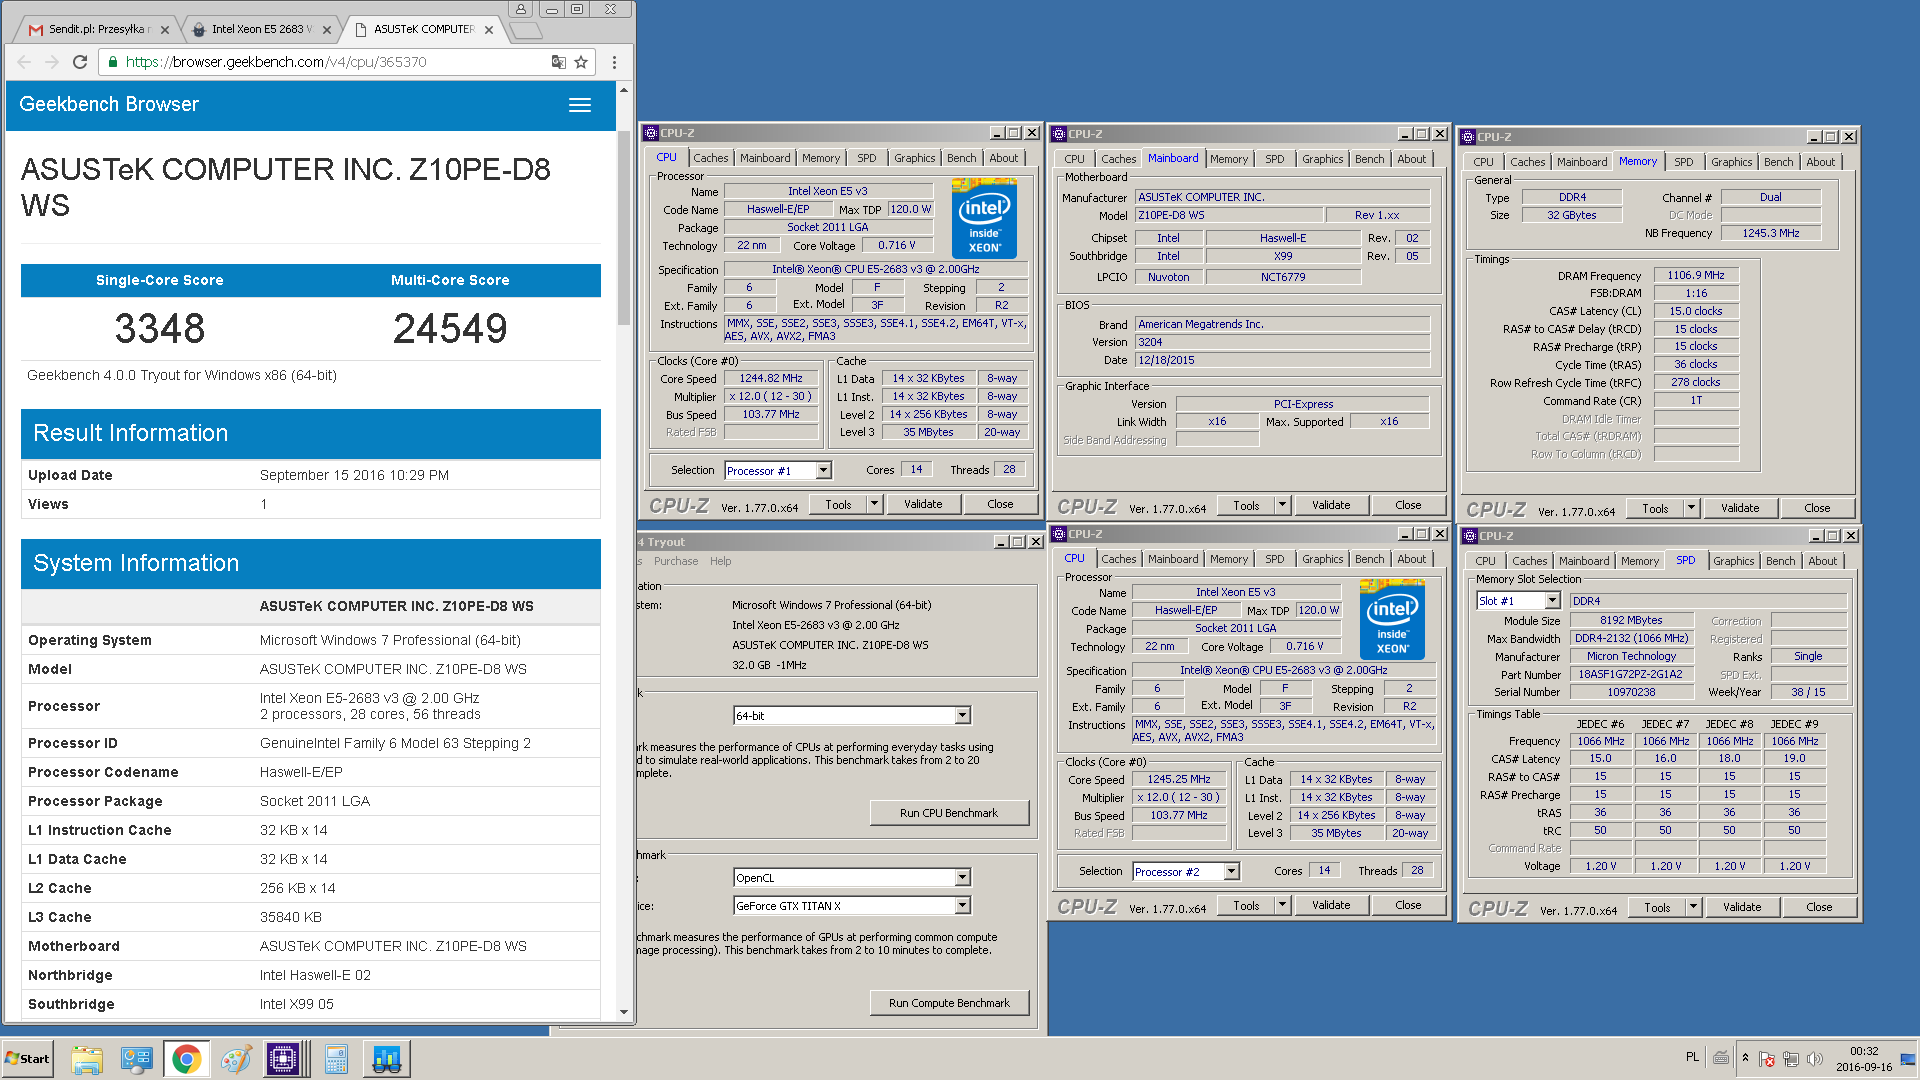Switch to the Intel Xeon E5 2683 tab
Viewport: 1920px width, 1080px height.
[x=260, y=29]
